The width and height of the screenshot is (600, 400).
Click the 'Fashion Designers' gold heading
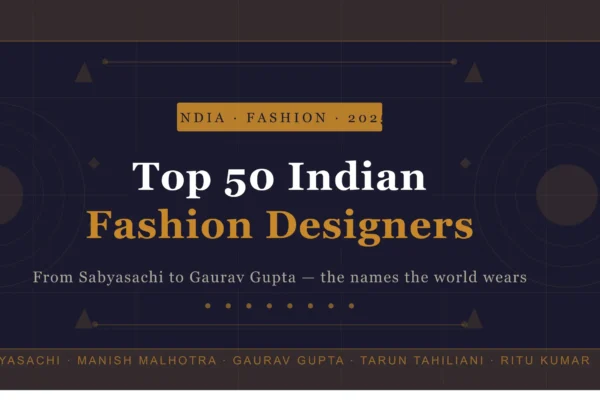(280, 227)
